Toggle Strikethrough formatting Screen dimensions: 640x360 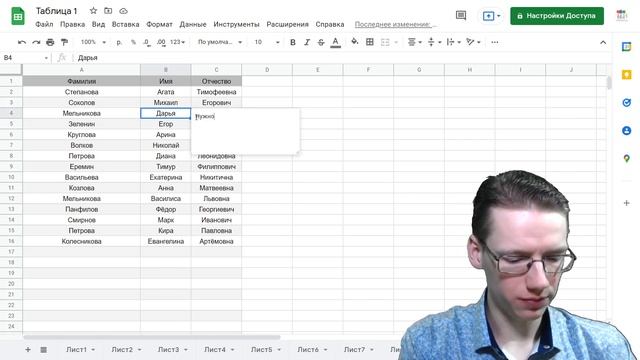coord(321,42)
